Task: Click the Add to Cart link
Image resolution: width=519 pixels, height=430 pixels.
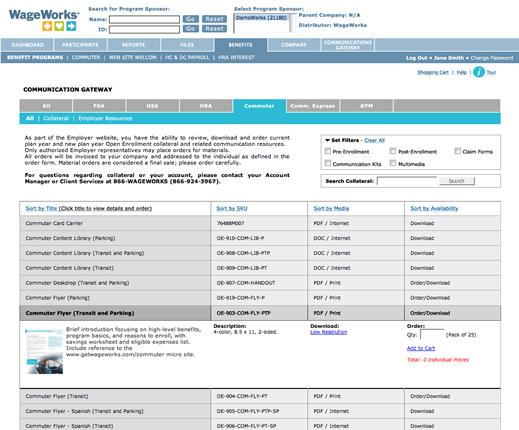Action: click(421, 348)
